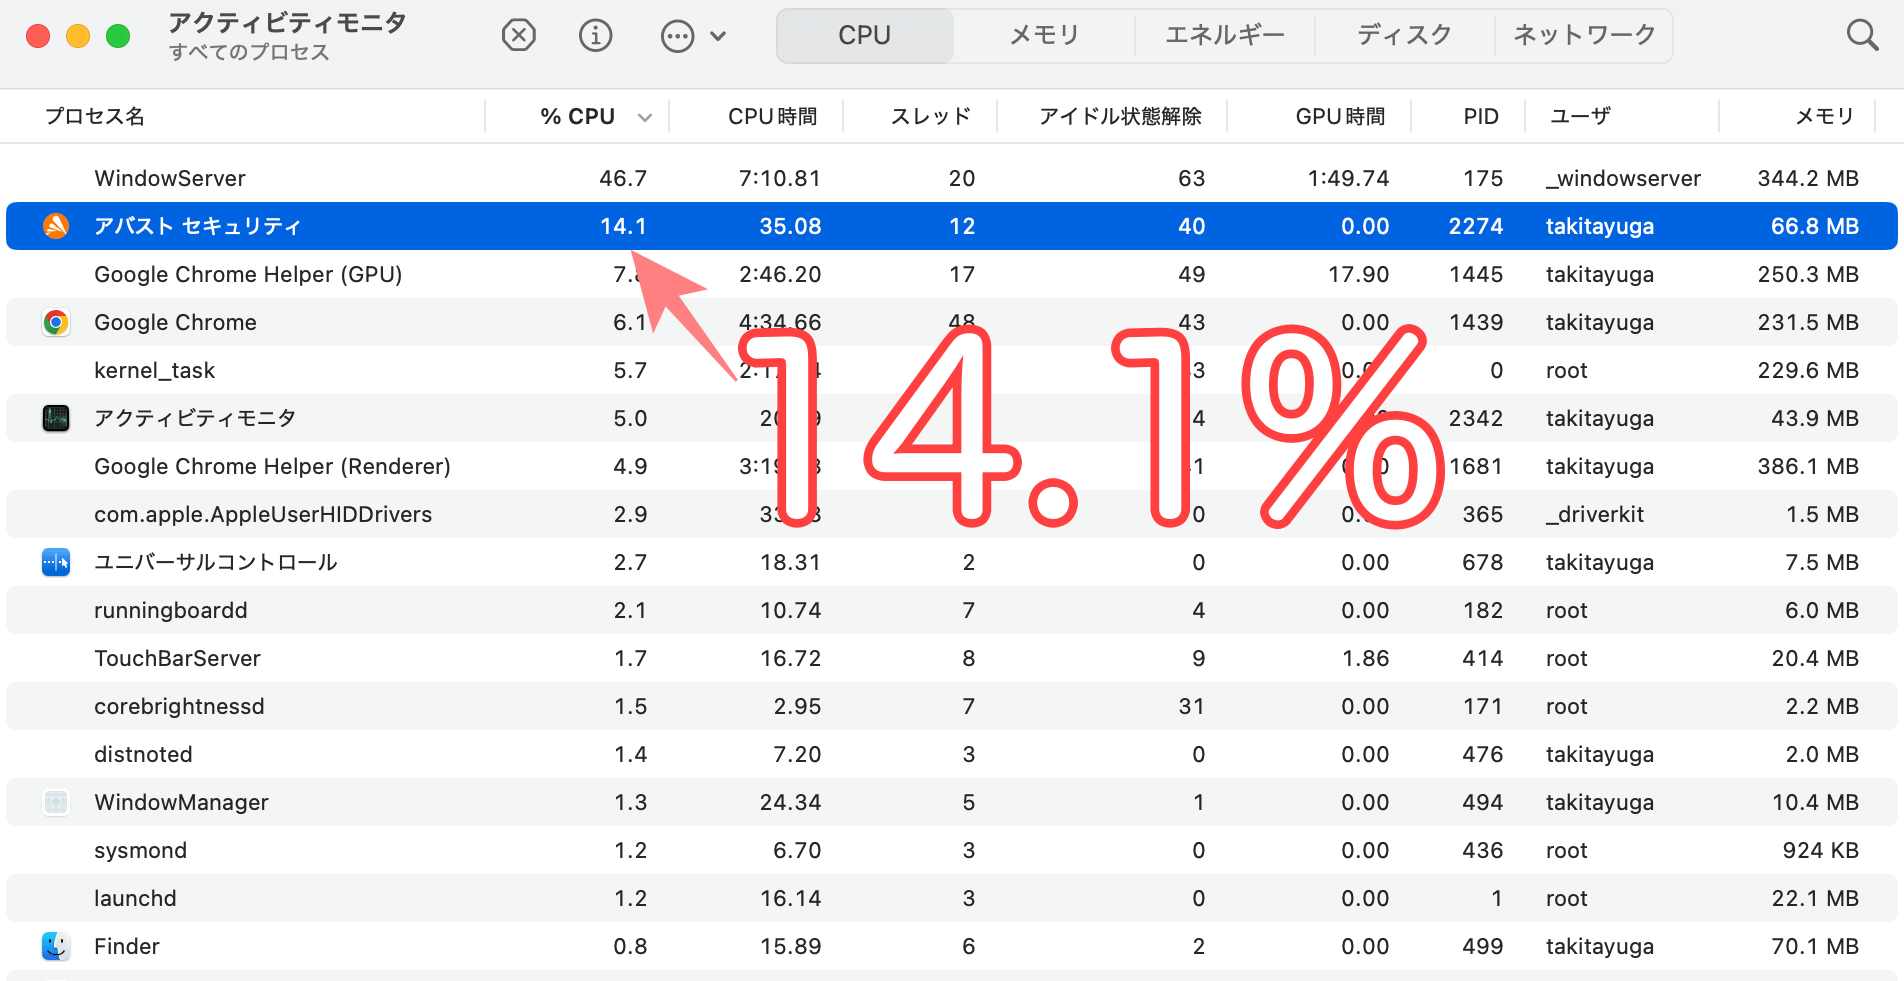Screen dimensions: 1904x981
Task: Click the 924 KB memory value
Action: pyautogui.click(x=1820, y=850)
